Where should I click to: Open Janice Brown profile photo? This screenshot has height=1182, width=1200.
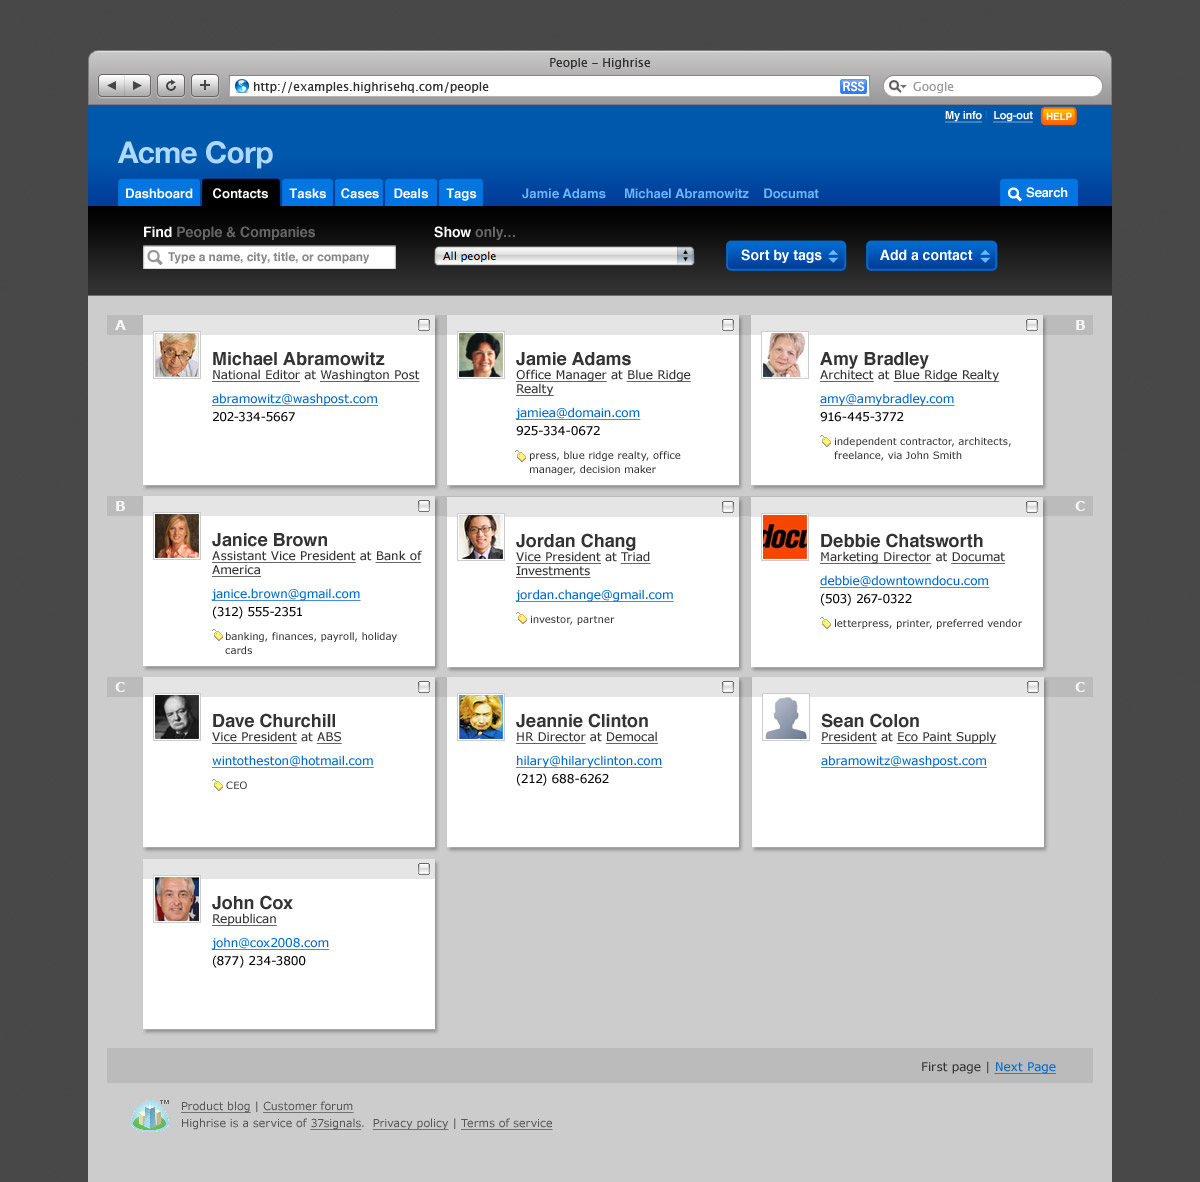click(x=177, y=536)
